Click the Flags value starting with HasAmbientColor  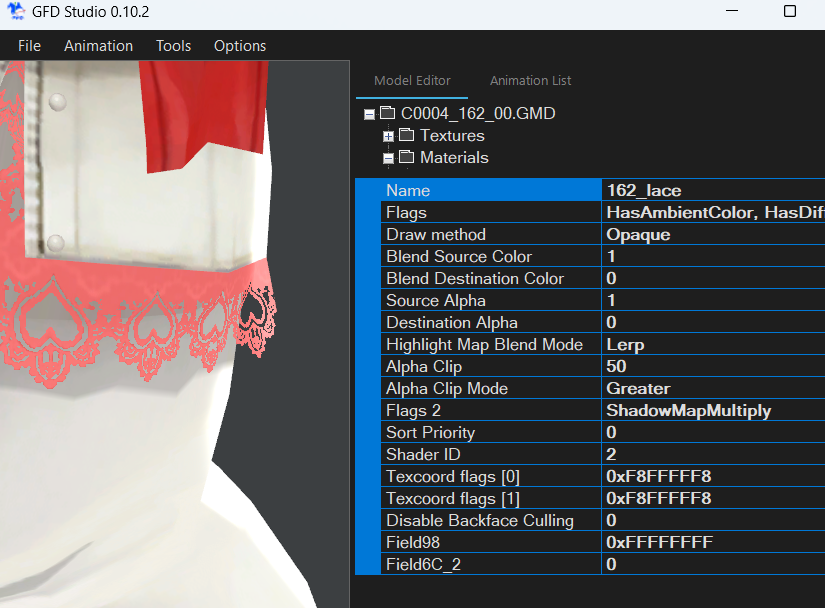700,212
